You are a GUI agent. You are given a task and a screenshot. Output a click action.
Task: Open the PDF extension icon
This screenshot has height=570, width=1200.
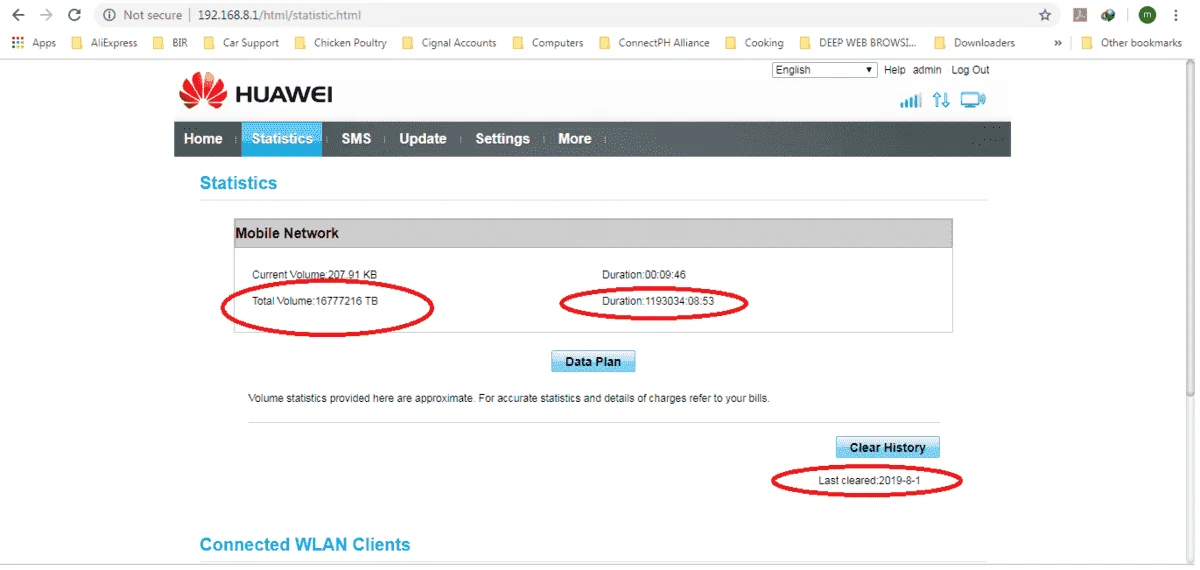coord(1080,15)
